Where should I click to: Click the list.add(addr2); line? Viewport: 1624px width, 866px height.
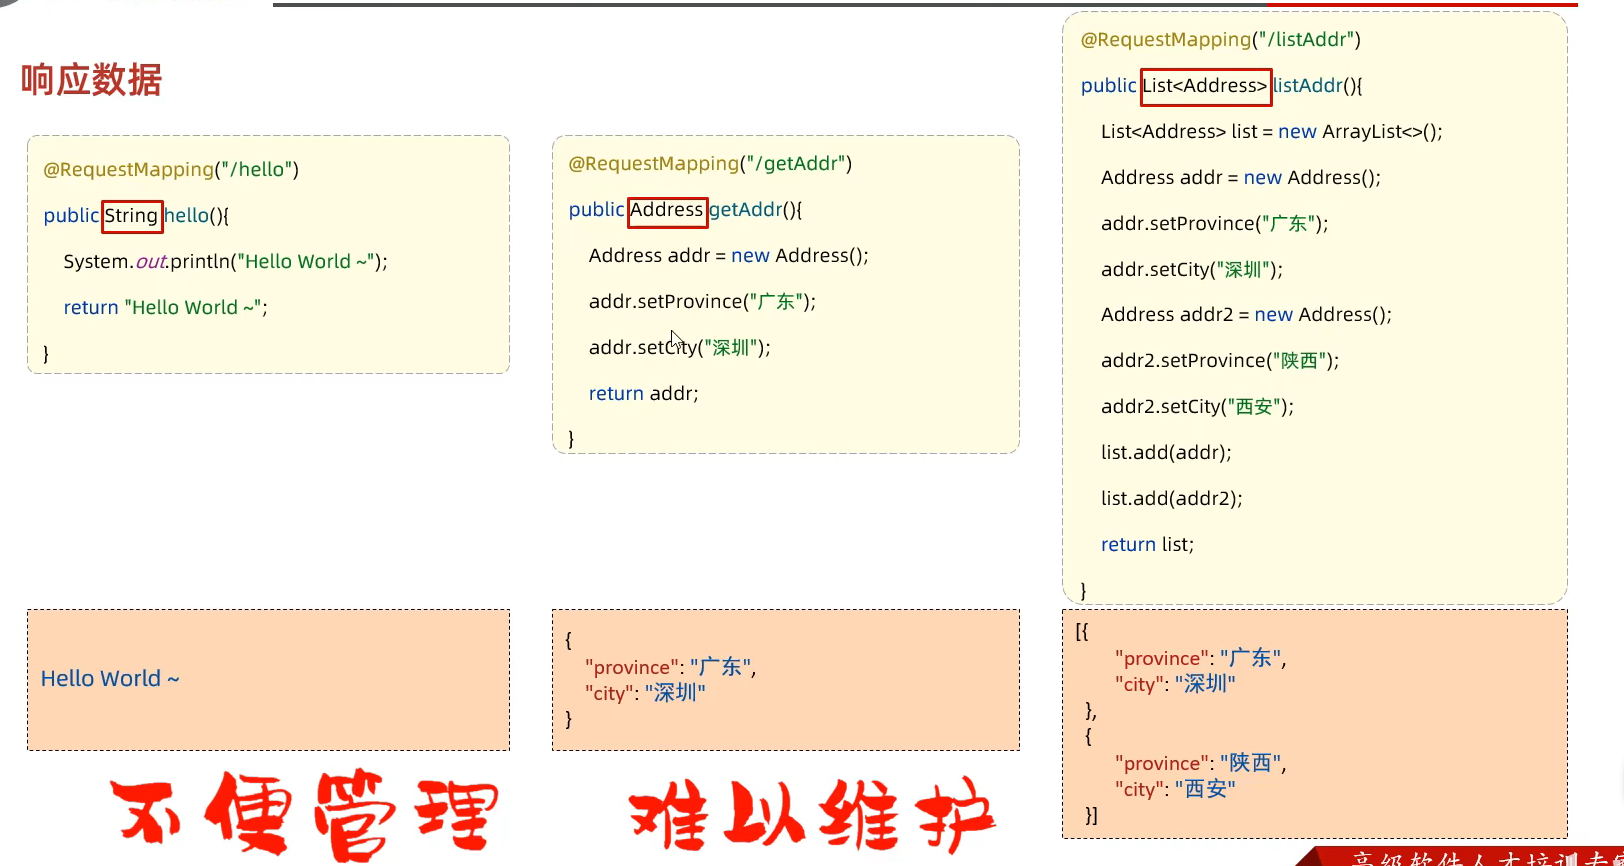coord(1171,499)
